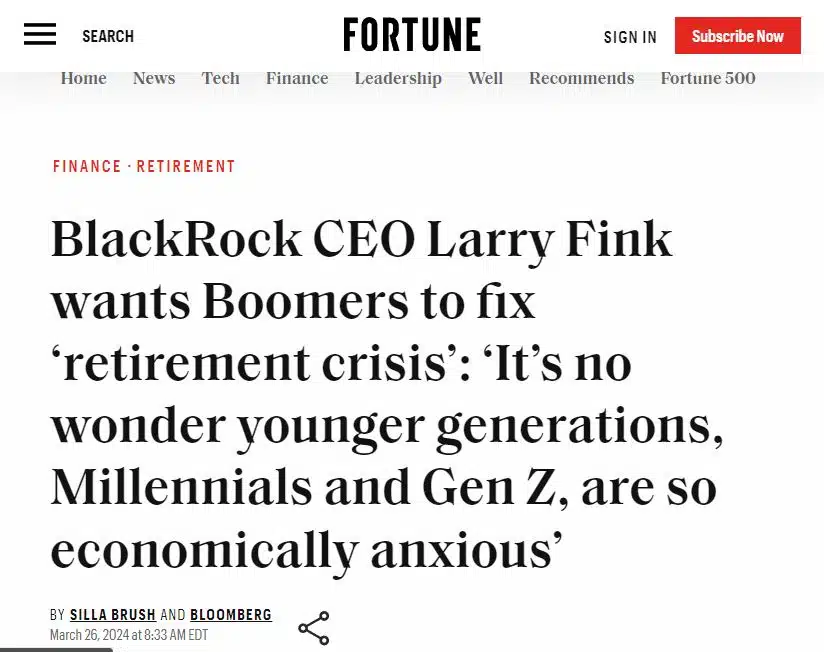824x652 pixels.
Task: Open the News section
Action: click(154, 78)
